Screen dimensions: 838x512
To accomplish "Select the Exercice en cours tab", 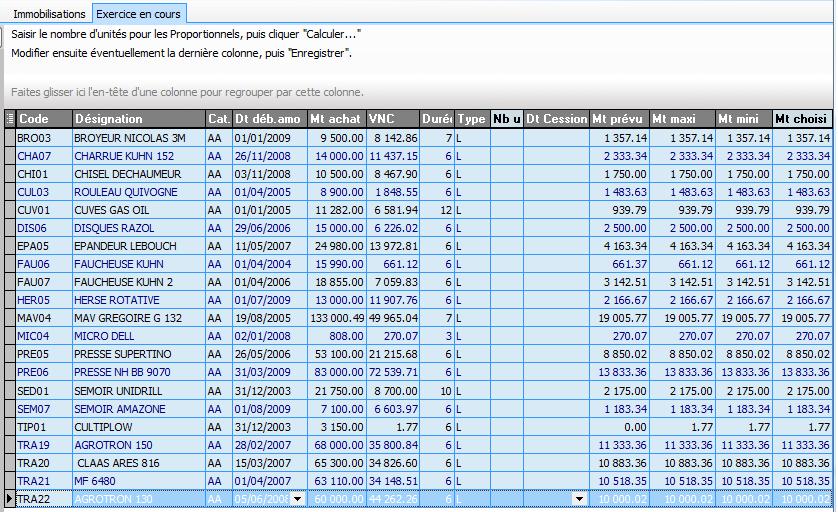I will (138, 14).
